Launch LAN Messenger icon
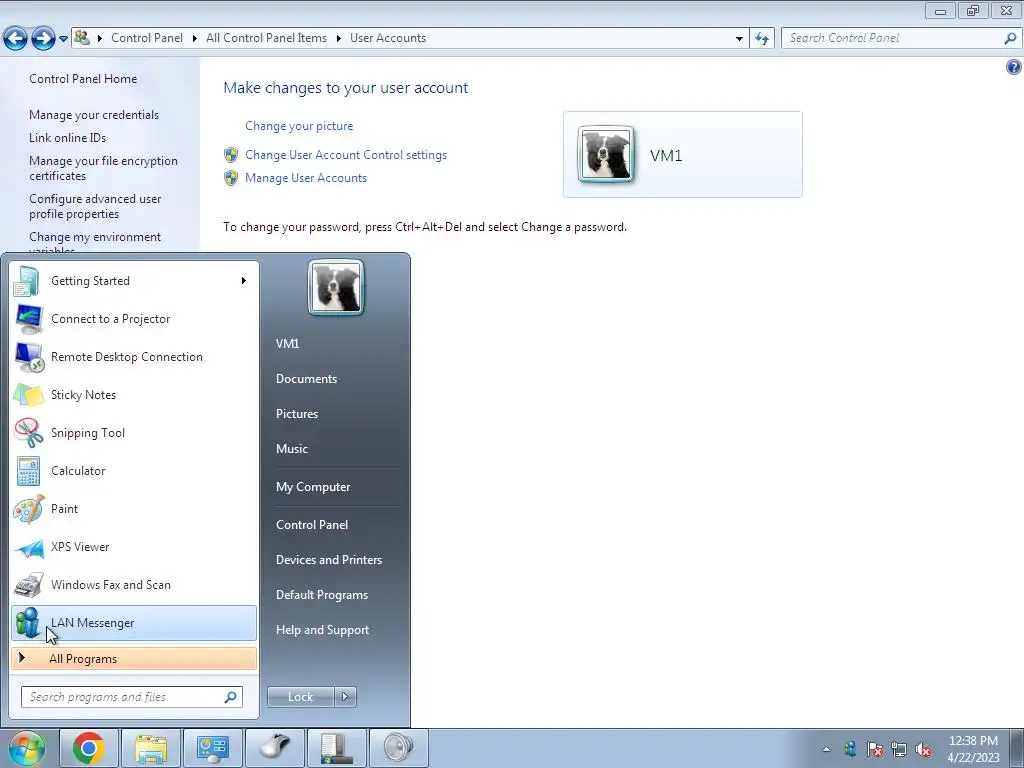Image resolution: width=1024 pixels, height=768 pixels. pos(28,622)
